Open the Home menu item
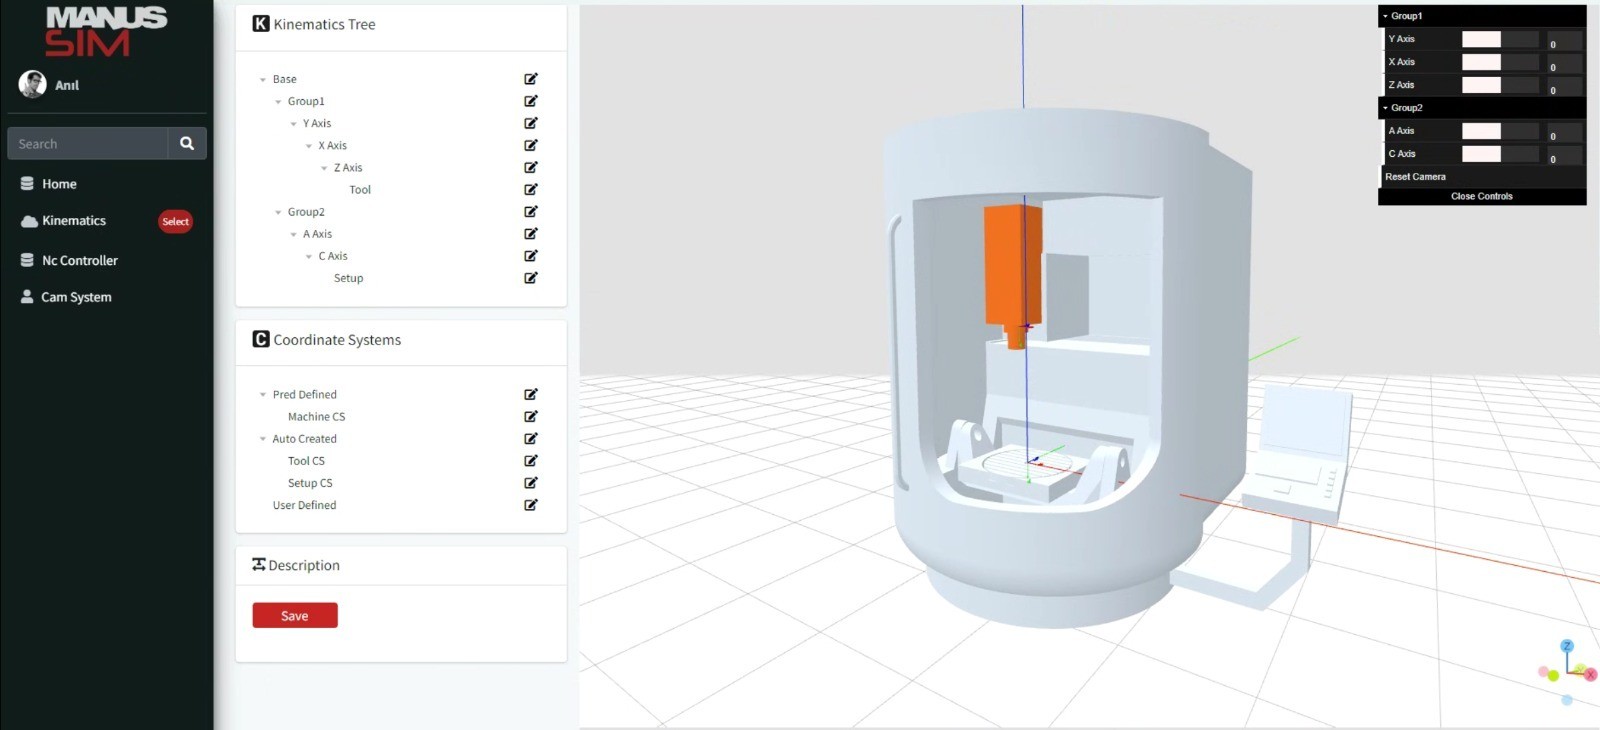Image resolution: width=1600 pixels, height=730 pixels. click(59, 184)
